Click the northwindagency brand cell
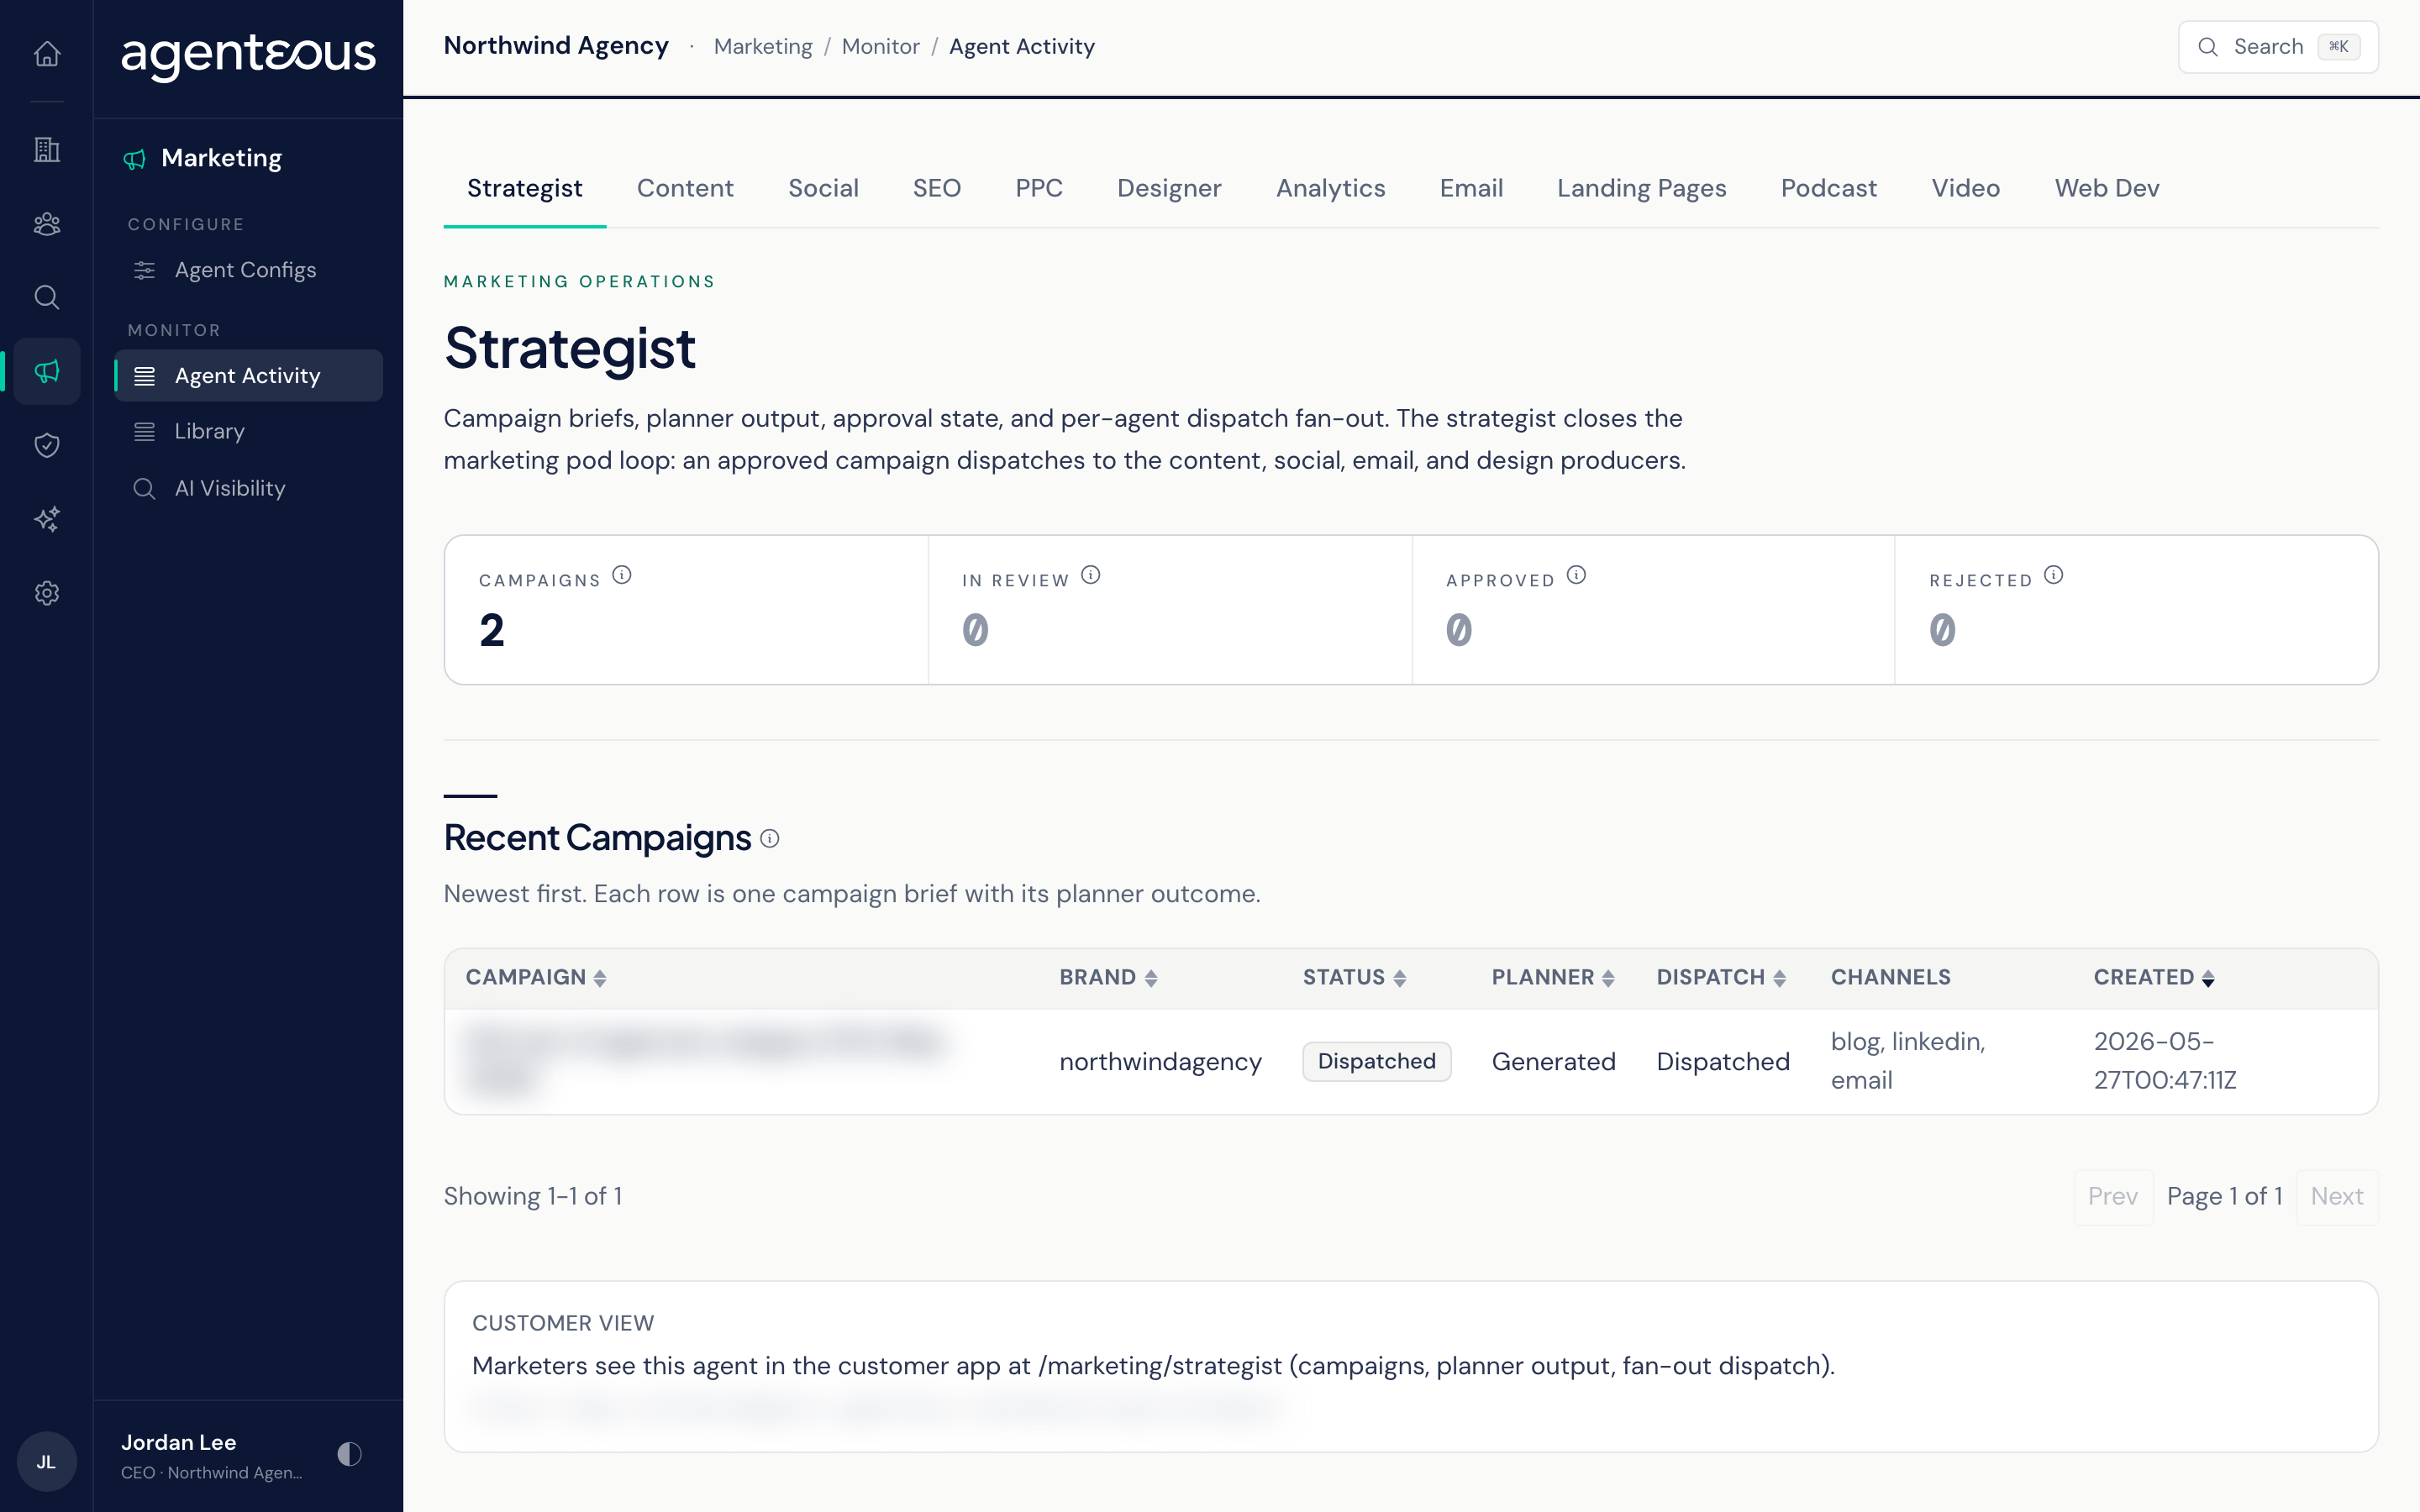 1160,1062
